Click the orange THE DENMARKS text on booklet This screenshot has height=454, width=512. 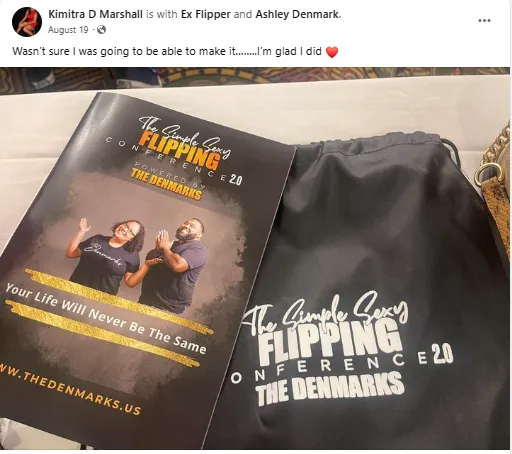coord(166,184)
